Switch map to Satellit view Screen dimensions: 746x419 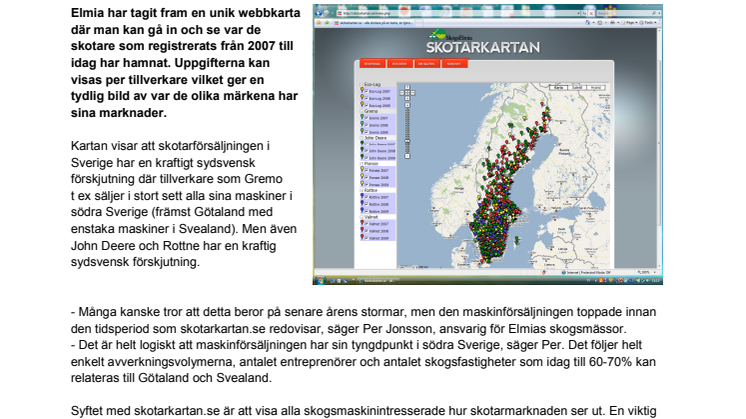[x=576, y=88]
